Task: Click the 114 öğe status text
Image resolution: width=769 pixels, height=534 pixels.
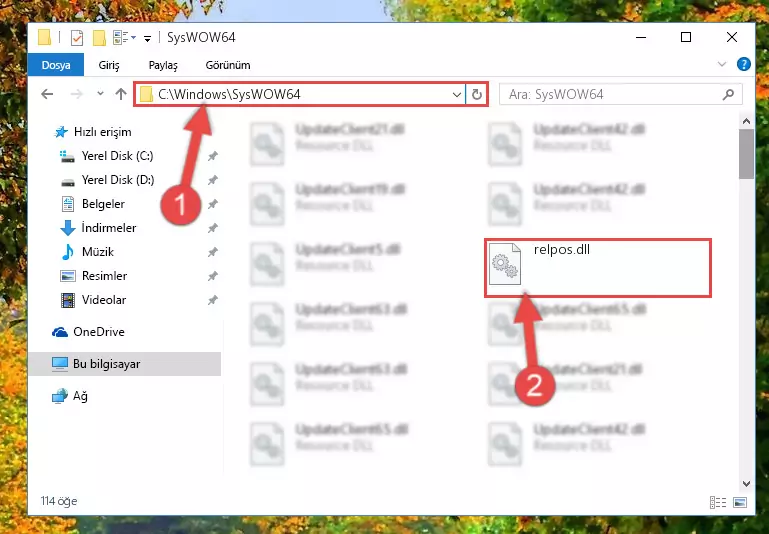Action: click(x=59, y=501)
